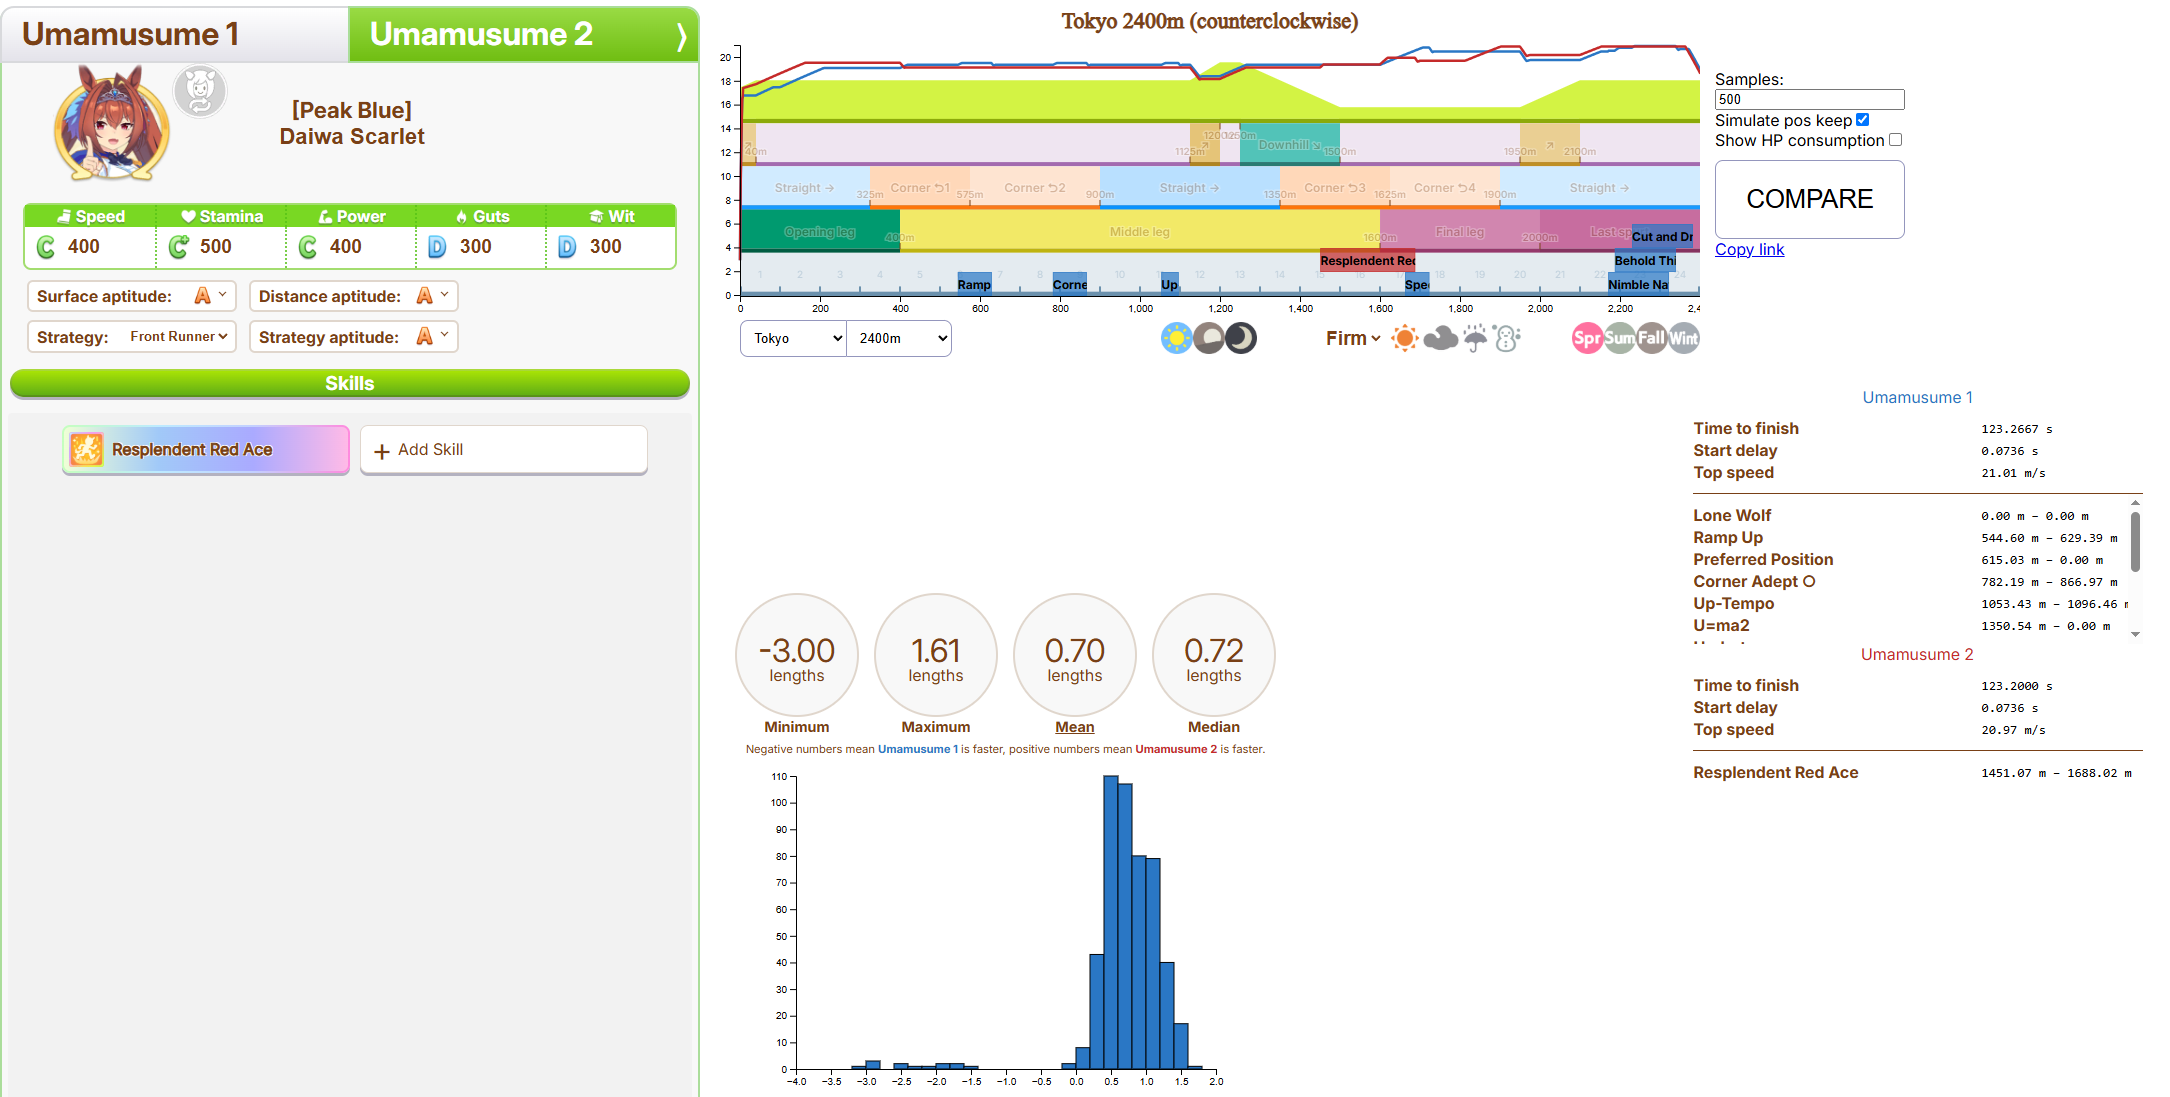Click the Behold Thine chart marker
This screenshot has height=1097, width=2170.
coord(1645,261)
